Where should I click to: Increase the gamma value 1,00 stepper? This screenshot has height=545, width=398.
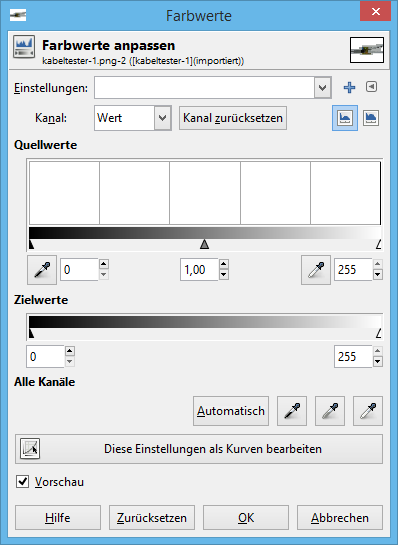click(x=224, y=265)
